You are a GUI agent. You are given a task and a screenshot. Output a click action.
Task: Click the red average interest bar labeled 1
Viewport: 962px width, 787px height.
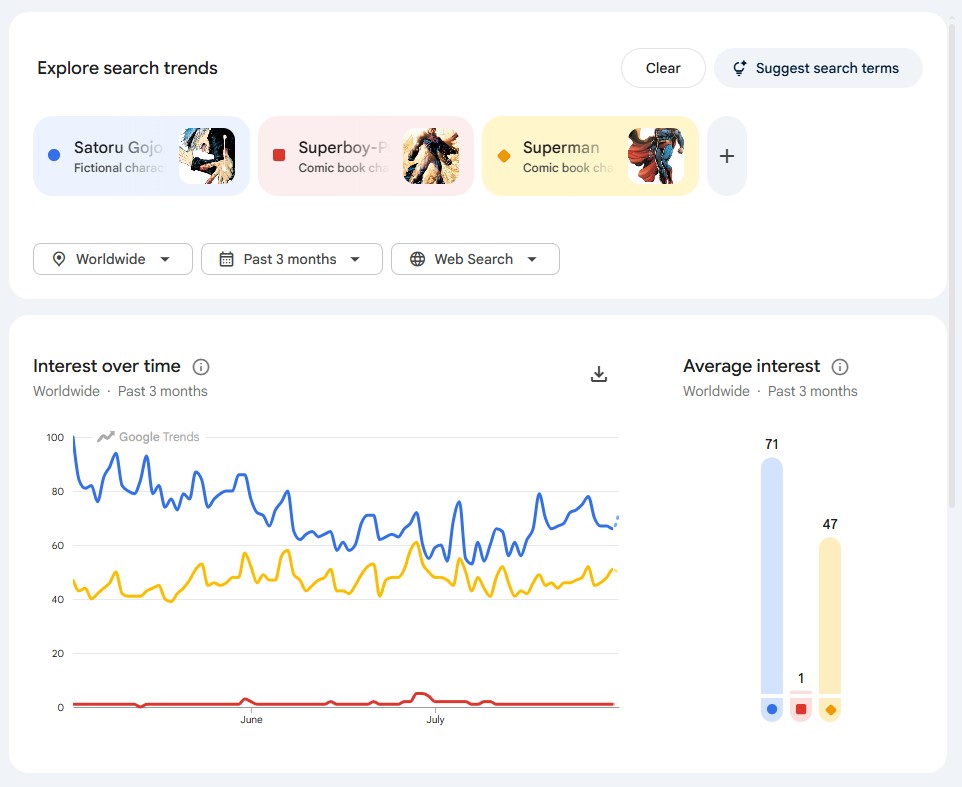(801, 692)
